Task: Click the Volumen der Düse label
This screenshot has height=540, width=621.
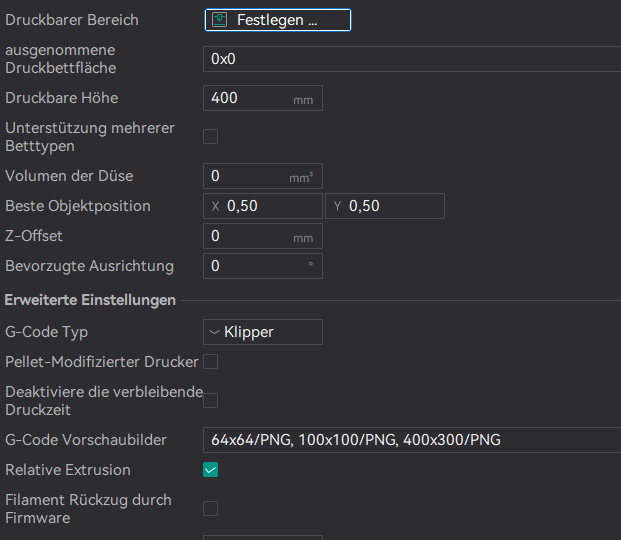Action: pos(69,176)
